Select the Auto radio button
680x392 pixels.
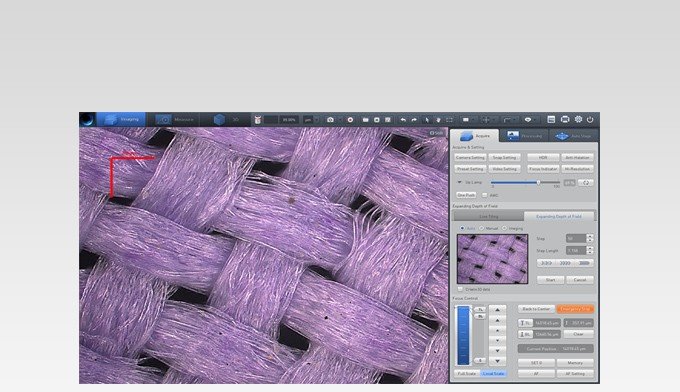tap(462, 228)
